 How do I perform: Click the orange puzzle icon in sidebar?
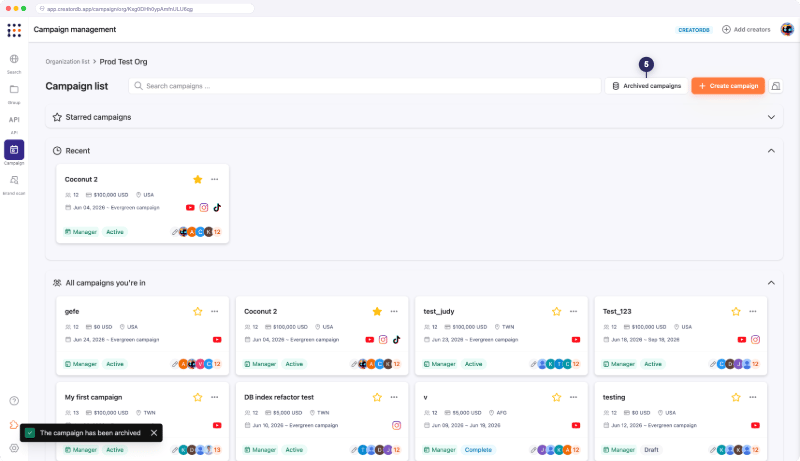[x=14, y=425]
